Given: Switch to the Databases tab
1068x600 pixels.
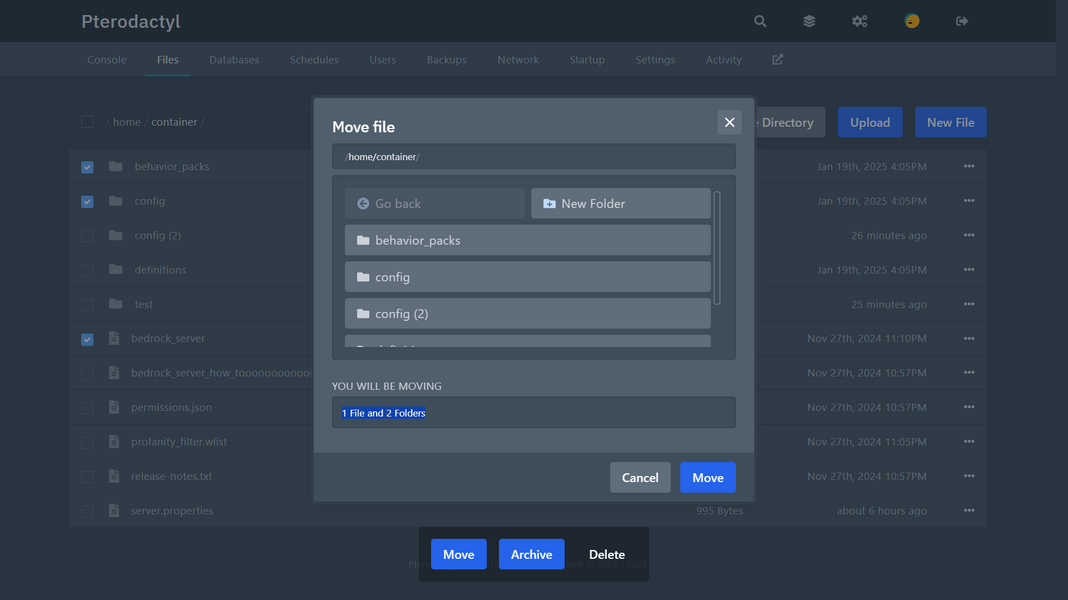Looking at the screenshot, I should 234,59.
